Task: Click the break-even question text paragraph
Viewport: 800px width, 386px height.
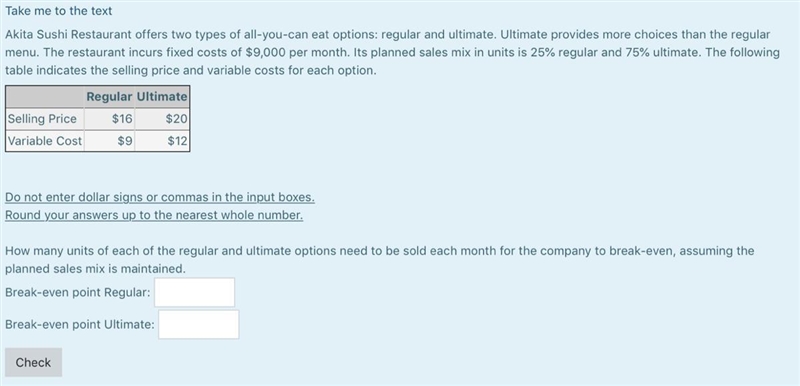Action: coord(380,260)
